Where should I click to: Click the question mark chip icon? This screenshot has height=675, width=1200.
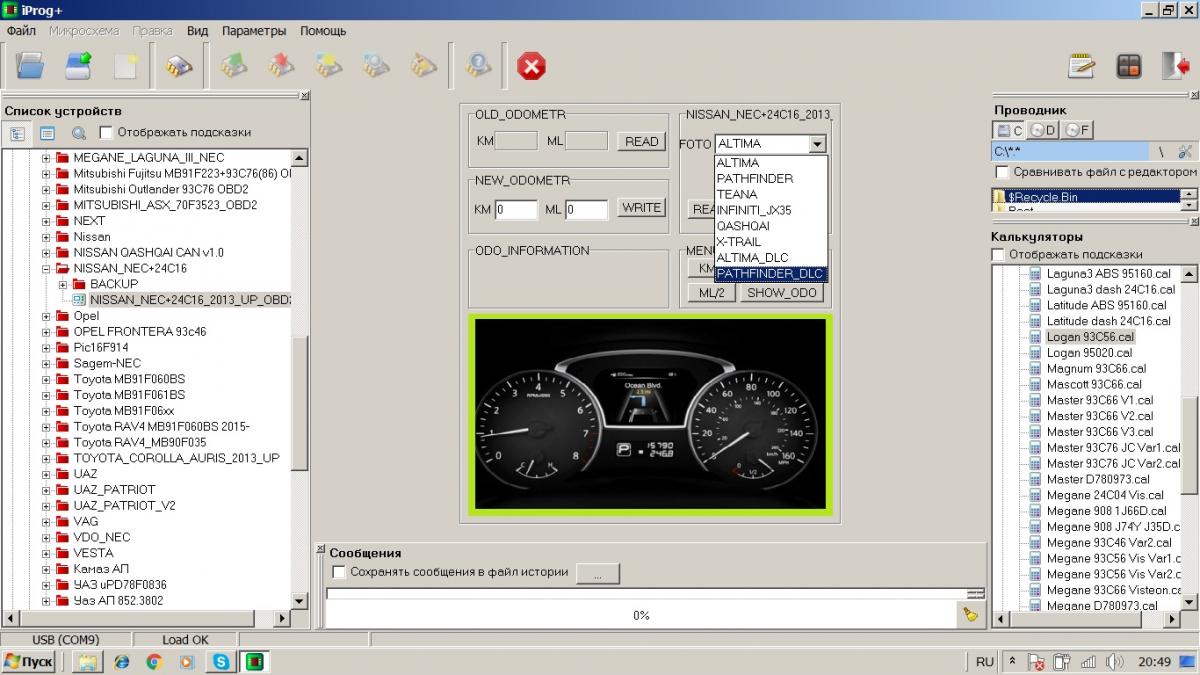pyautogui.click(x=479, y=66)
